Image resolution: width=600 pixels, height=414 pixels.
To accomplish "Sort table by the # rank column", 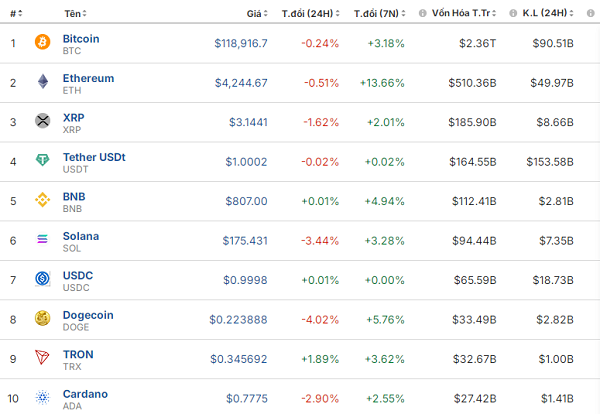I will click(x=16, y=14).
